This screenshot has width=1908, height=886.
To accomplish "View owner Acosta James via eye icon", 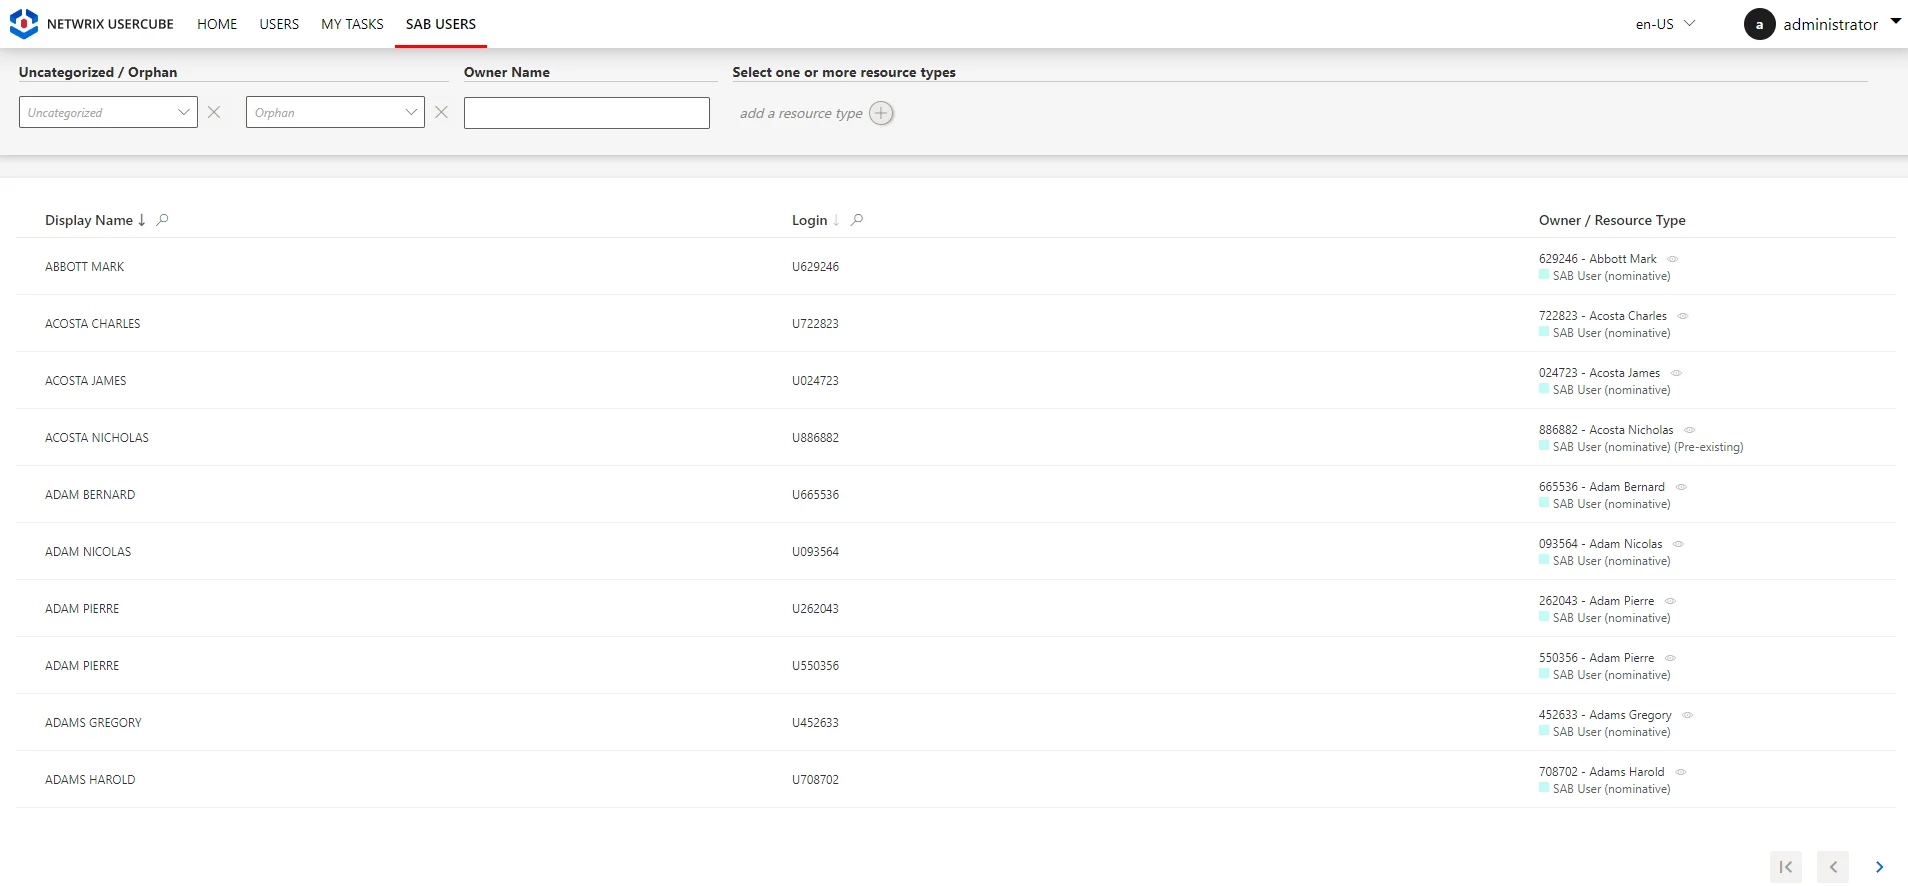I will pos(1676,373).
